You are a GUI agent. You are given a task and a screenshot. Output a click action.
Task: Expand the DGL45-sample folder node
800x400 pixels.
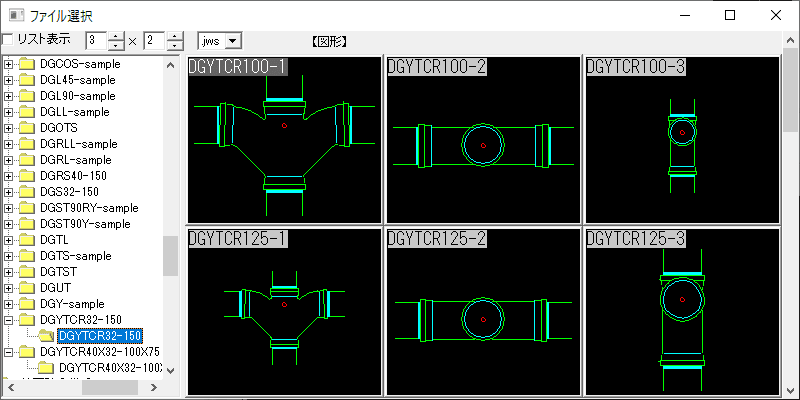click(8, 80)
